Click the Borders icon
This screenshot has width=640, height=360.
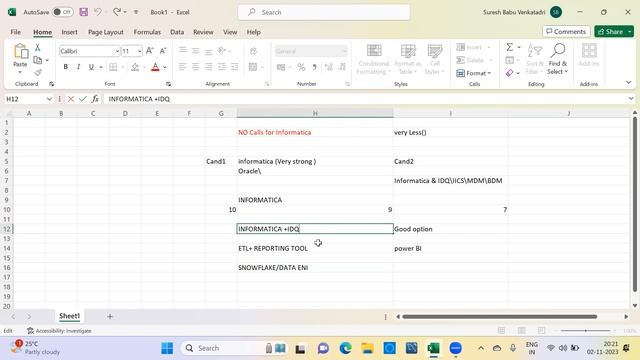click(113, 67)
